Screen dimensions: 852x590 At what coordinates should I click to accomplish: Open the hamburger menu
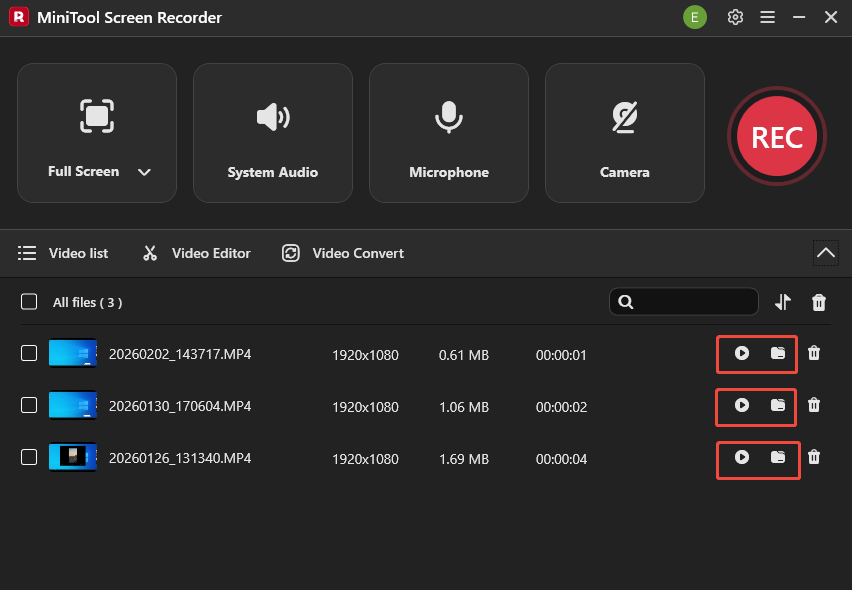coord(768,17)
